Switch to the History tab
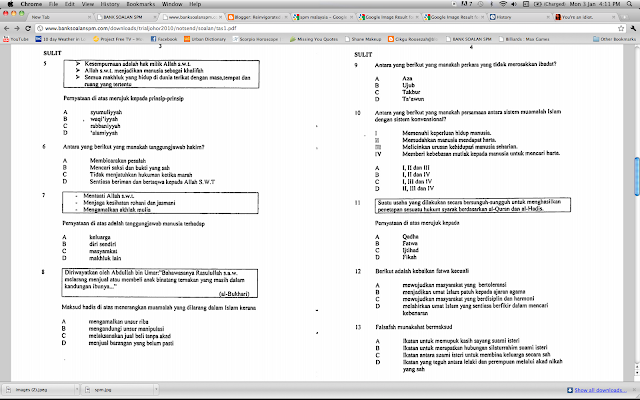Viewport: 640px width, 400px height. [x=519, y=17]
